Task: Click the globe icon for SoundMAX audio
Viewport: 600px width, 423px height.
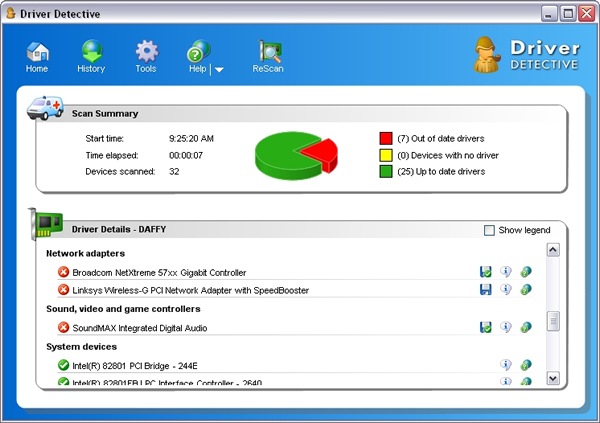Action: click(526, 327)
